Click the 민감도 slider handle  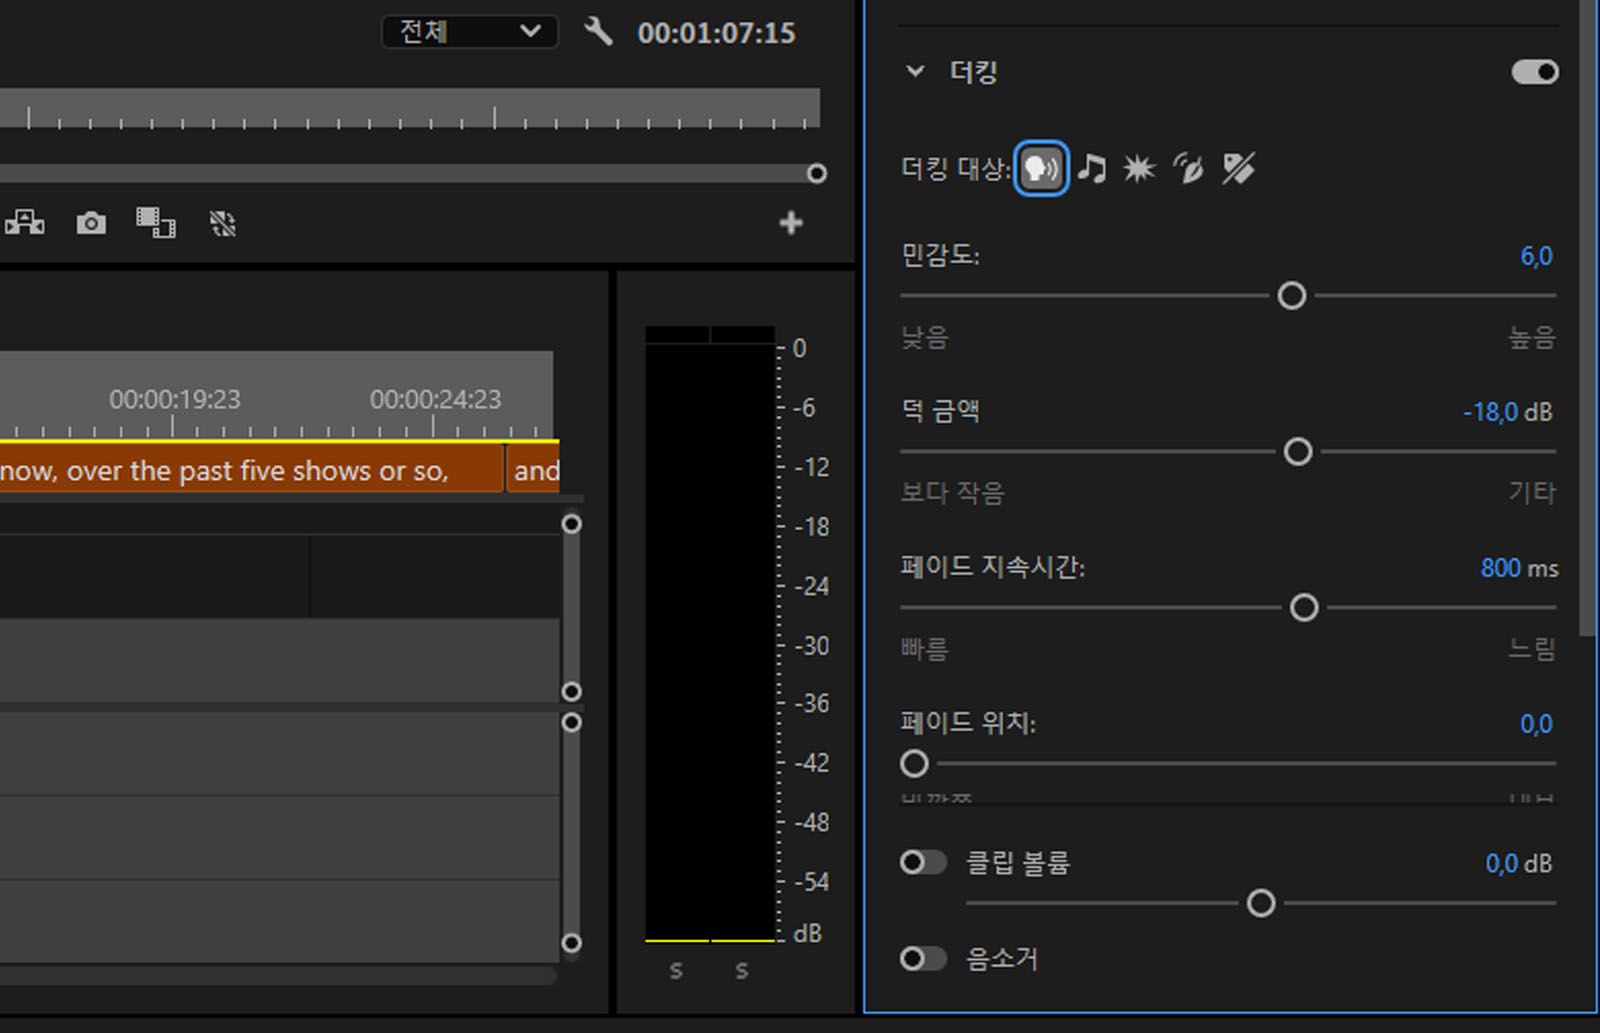click(1292, 296)
